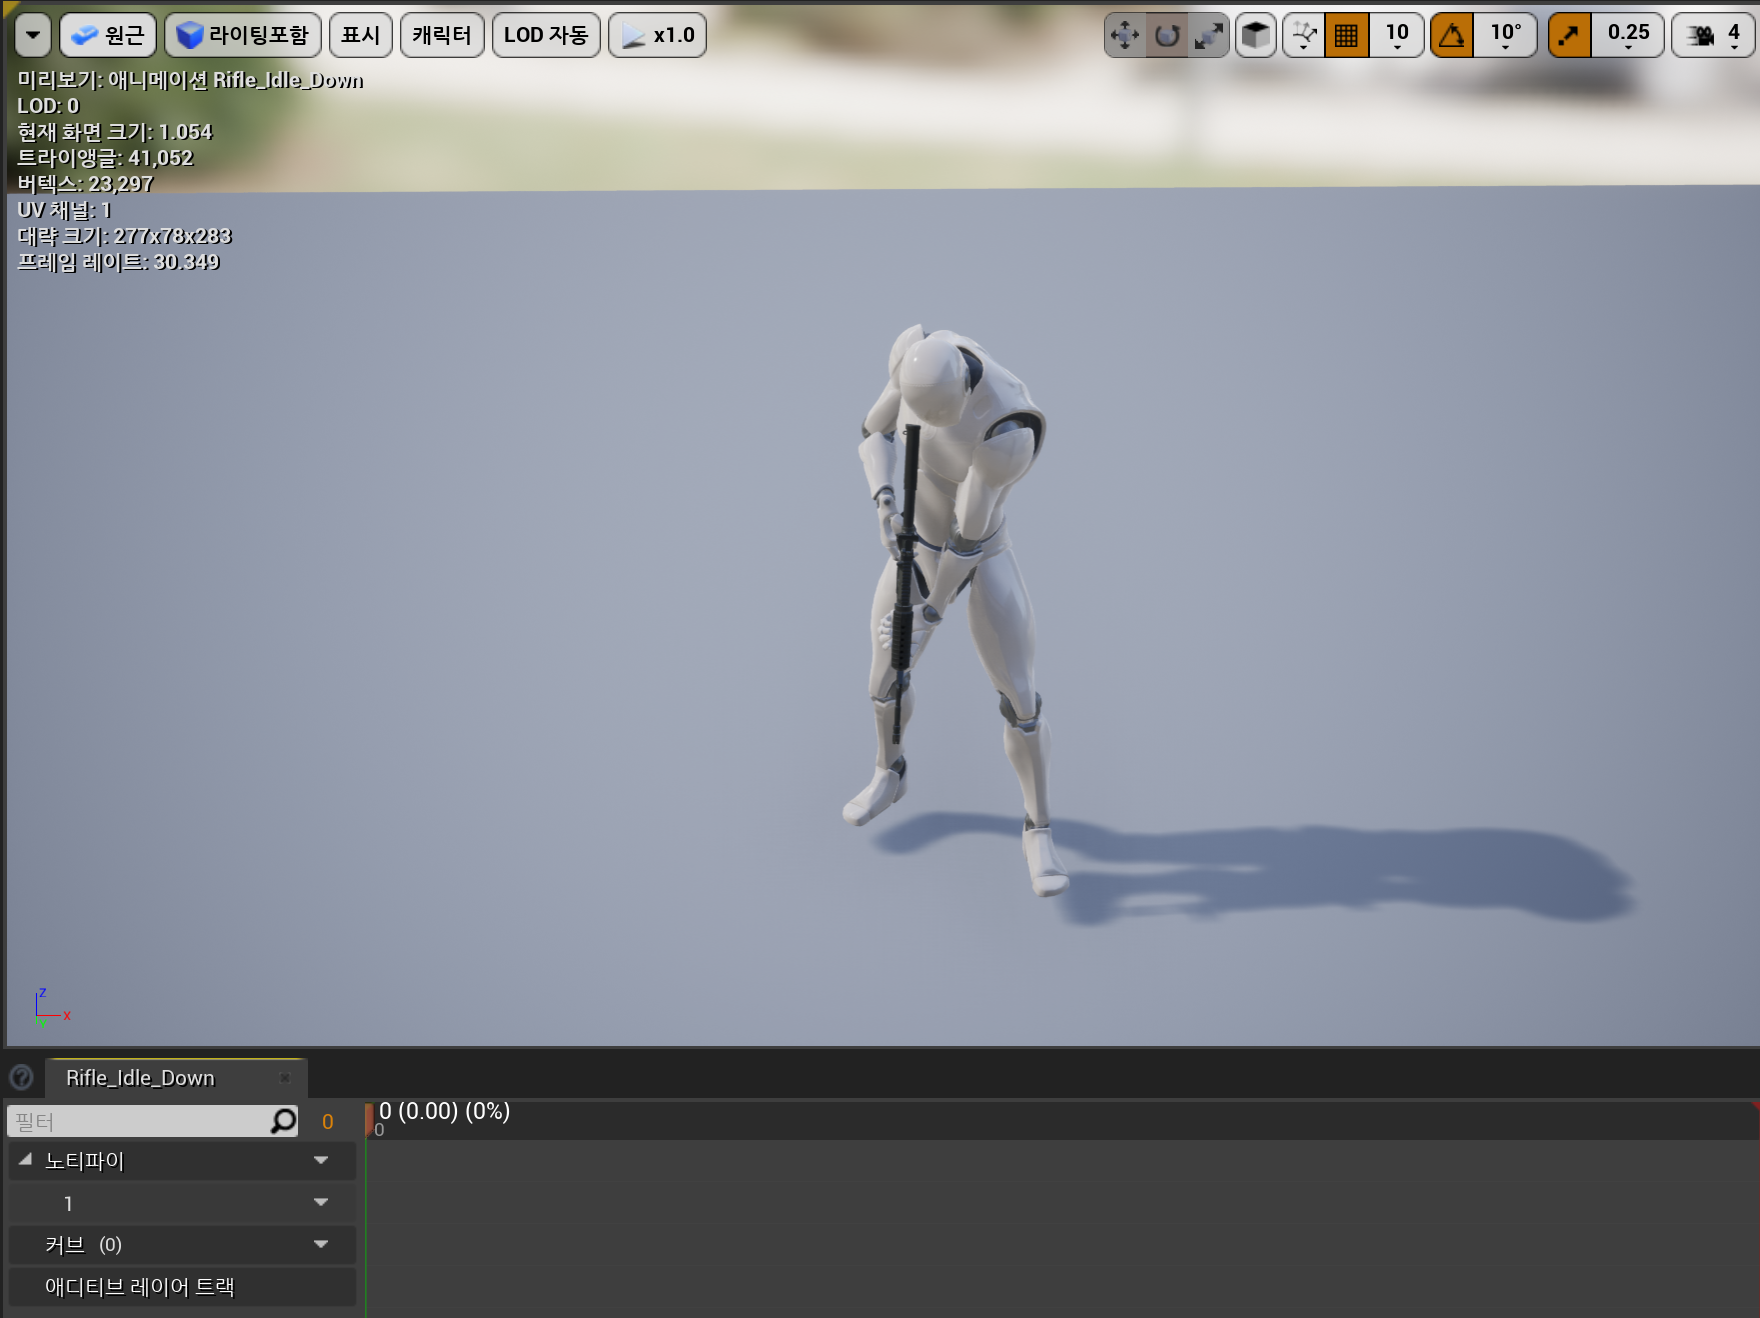Open camera speed 4 setting
Viewport: 1760px width, 1318px height.
[1714, 36]
